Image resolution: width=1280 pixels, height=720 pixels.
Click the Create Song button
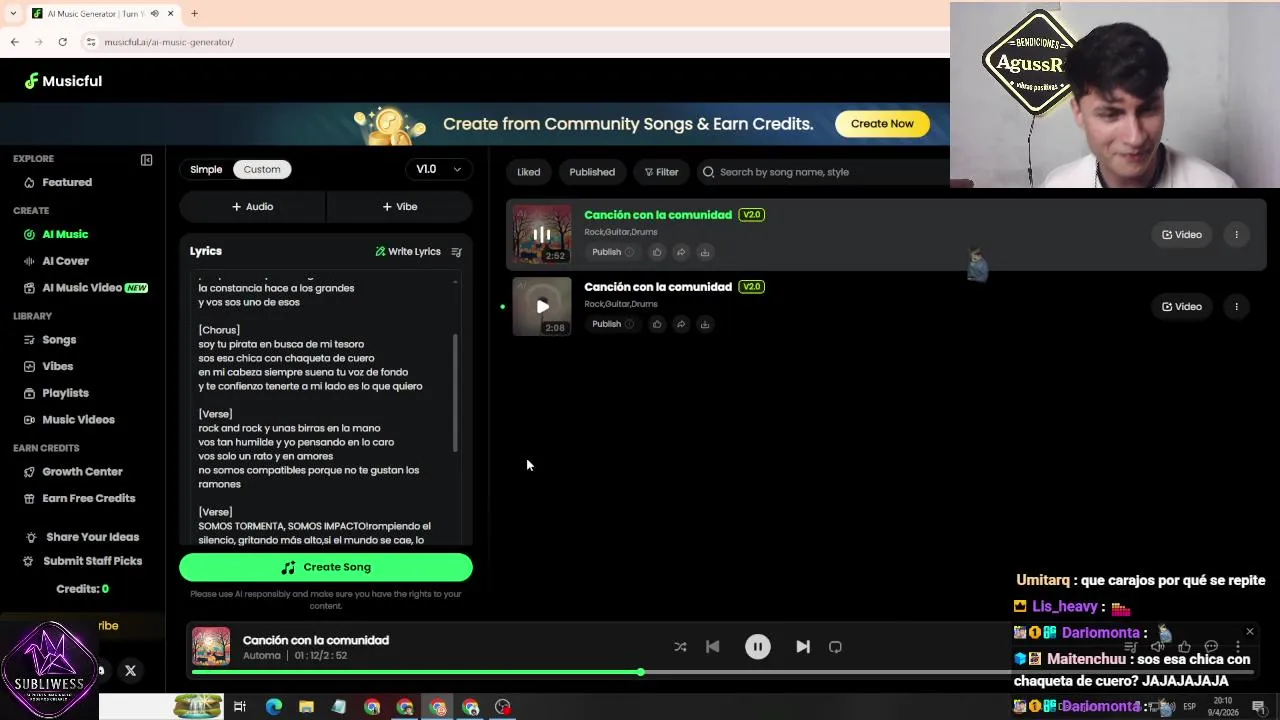(x=326, y=567)
